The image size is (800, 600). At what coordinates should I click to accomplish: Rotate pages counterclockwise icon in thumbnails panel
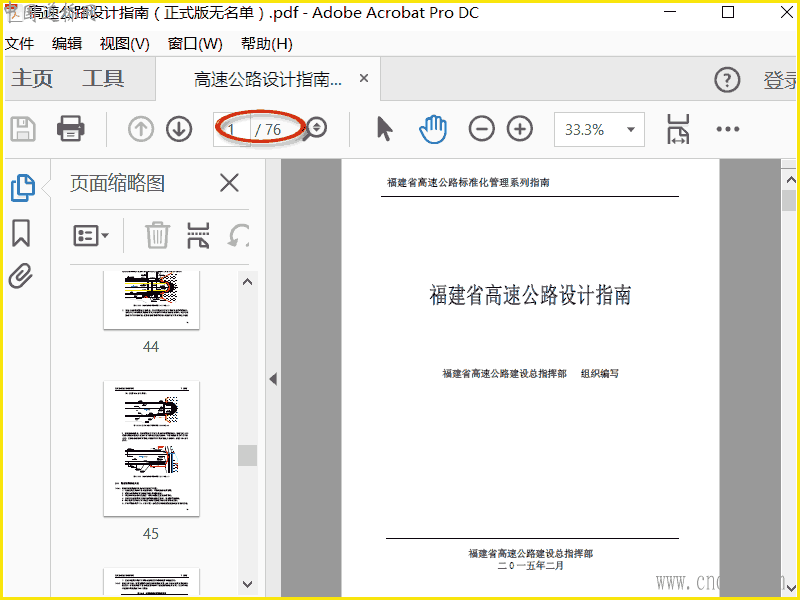(238, 235)
